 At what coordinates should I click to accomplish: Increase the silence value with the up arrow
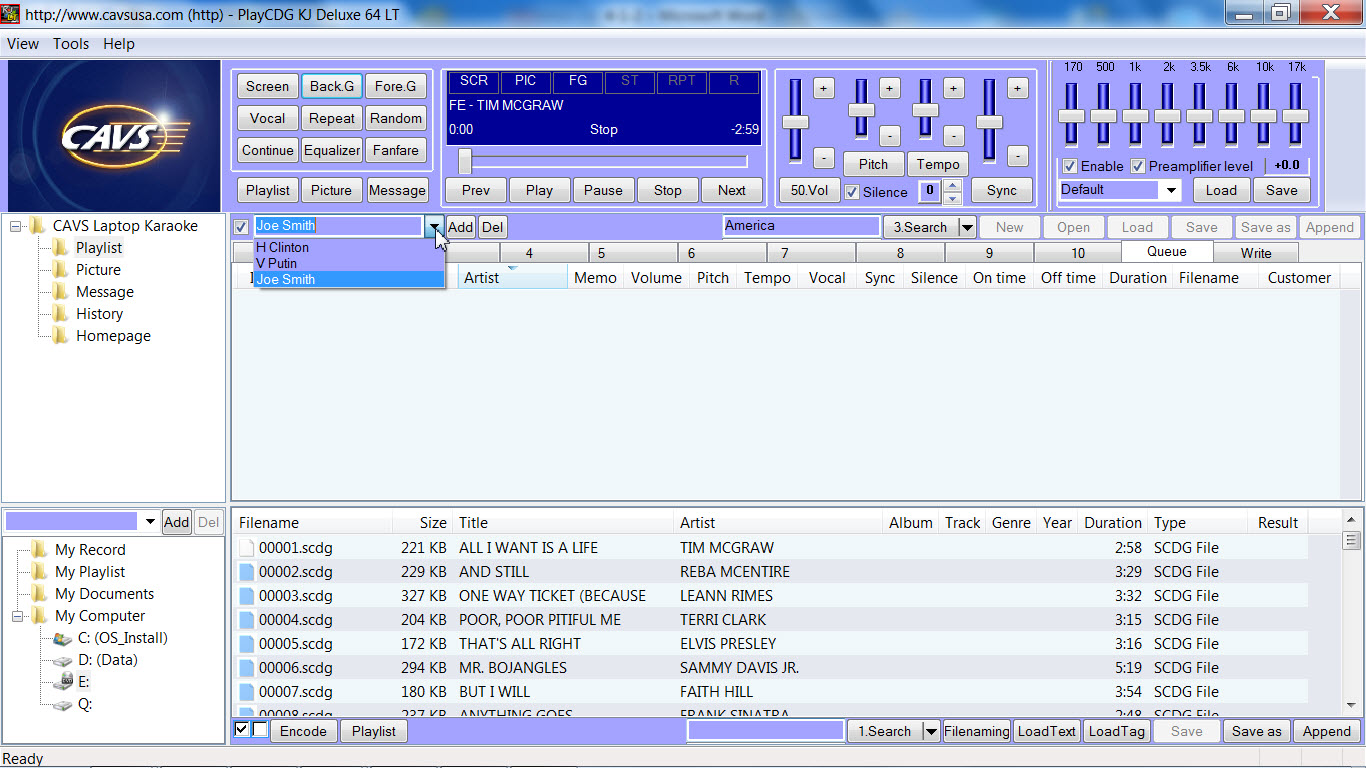tap(953, 185)
